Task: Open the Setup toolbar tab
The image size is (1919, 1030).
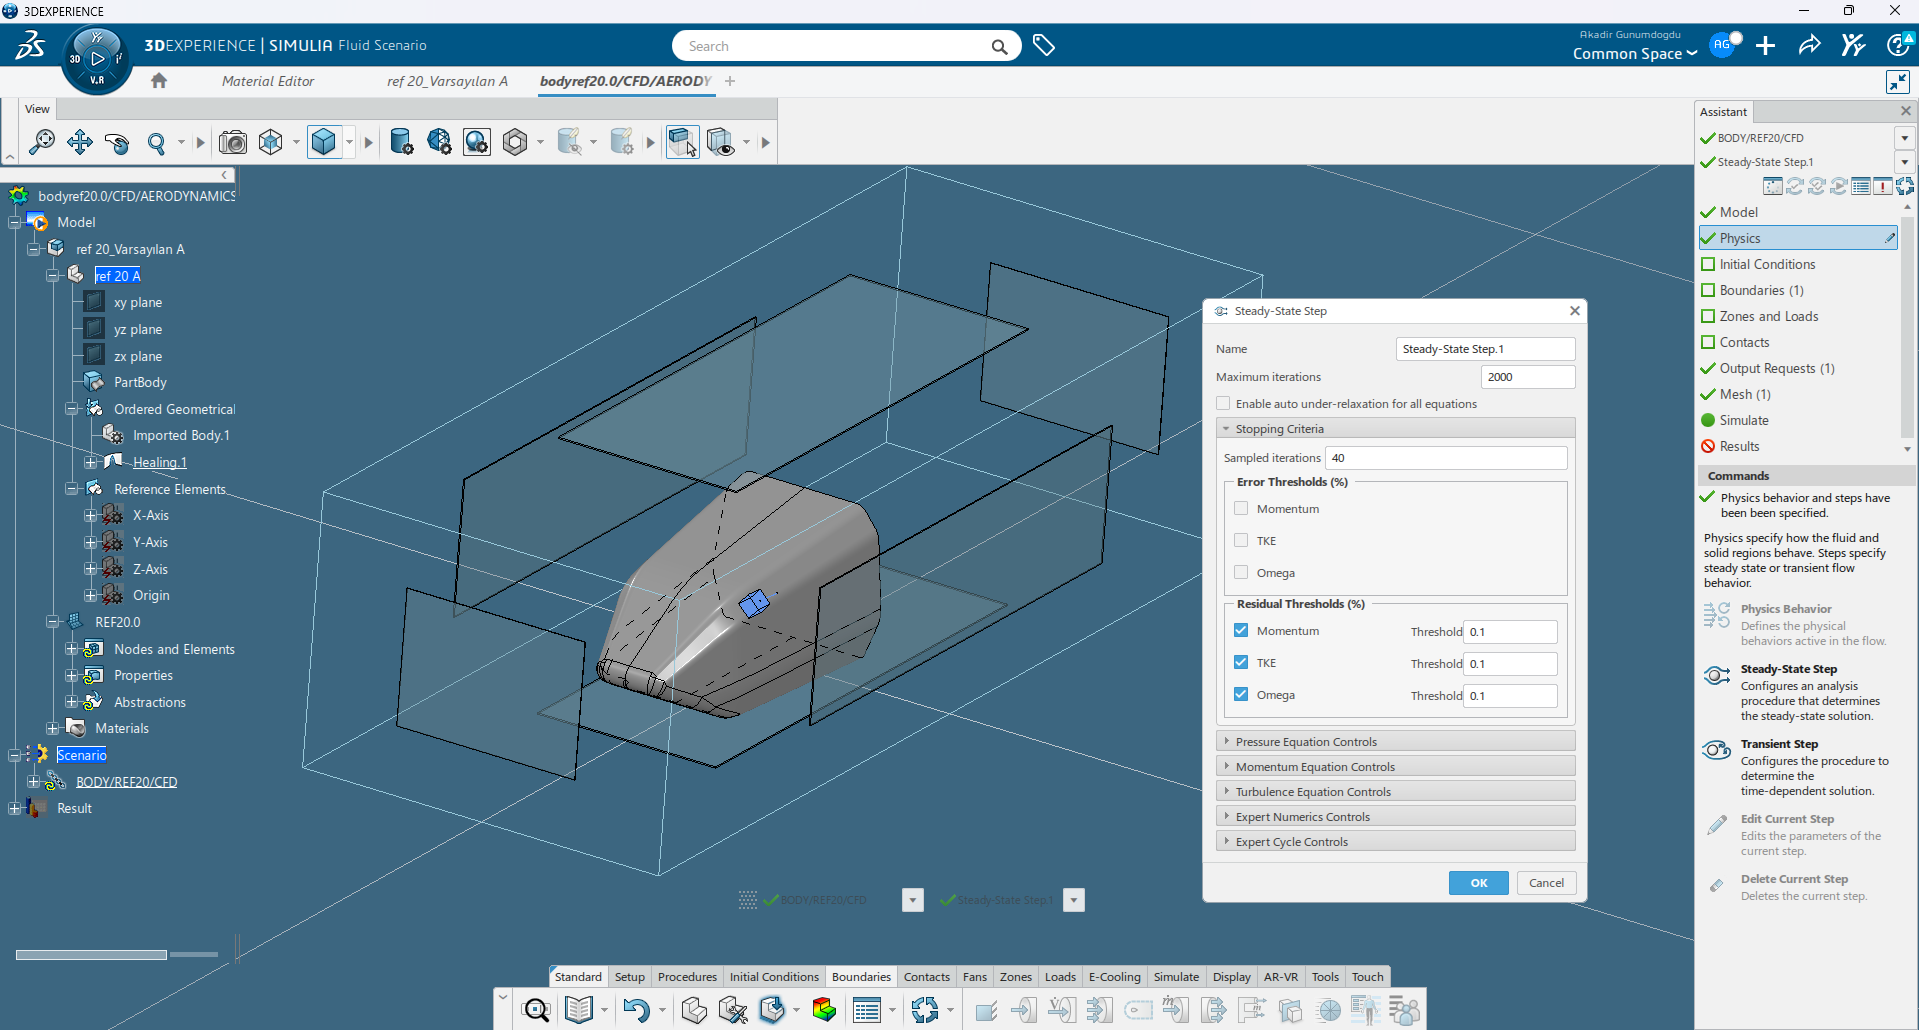Action: click(x=630, y=977)
